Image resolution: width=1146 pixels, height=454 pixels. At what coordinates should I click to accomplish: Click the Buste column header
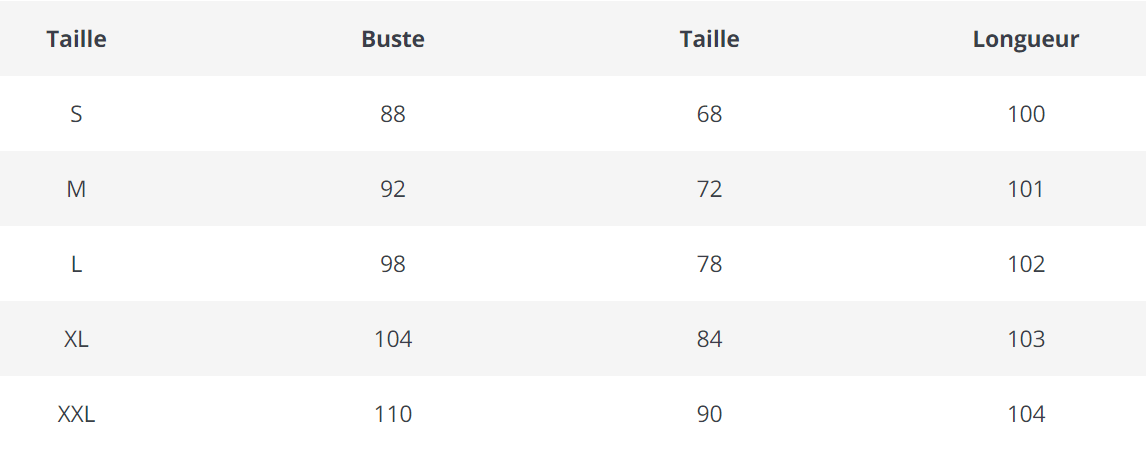(393, 39)
